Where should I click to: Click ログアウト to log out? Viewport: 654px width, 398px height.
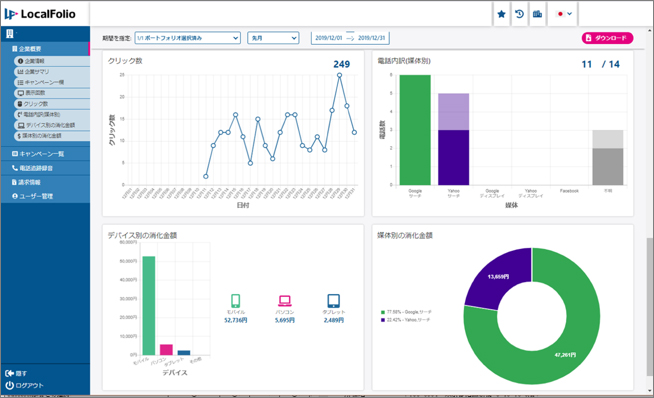click(24, 385)
